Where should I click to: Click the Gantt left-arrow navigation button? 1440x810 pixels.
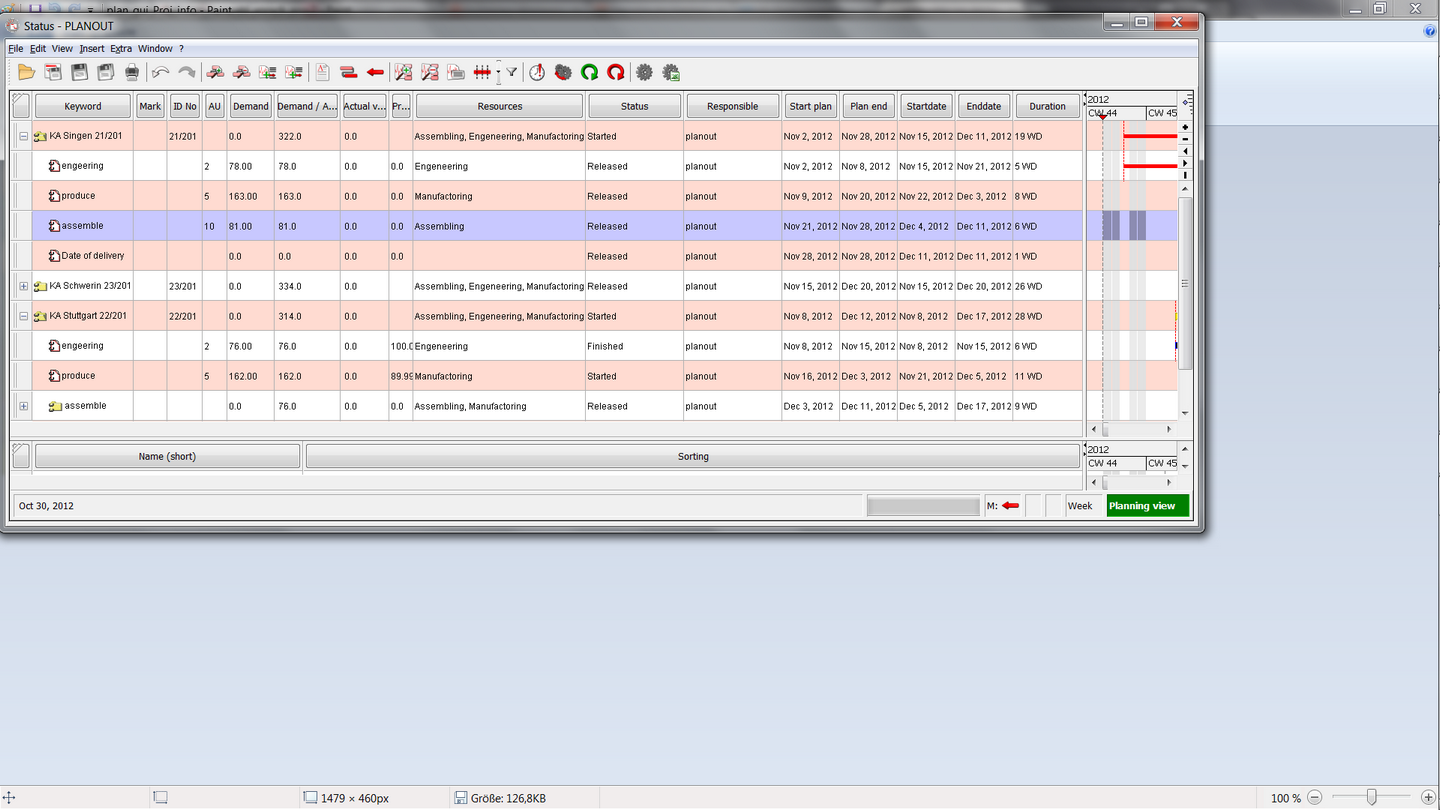pyautogui.click(x=1185, y=151)
